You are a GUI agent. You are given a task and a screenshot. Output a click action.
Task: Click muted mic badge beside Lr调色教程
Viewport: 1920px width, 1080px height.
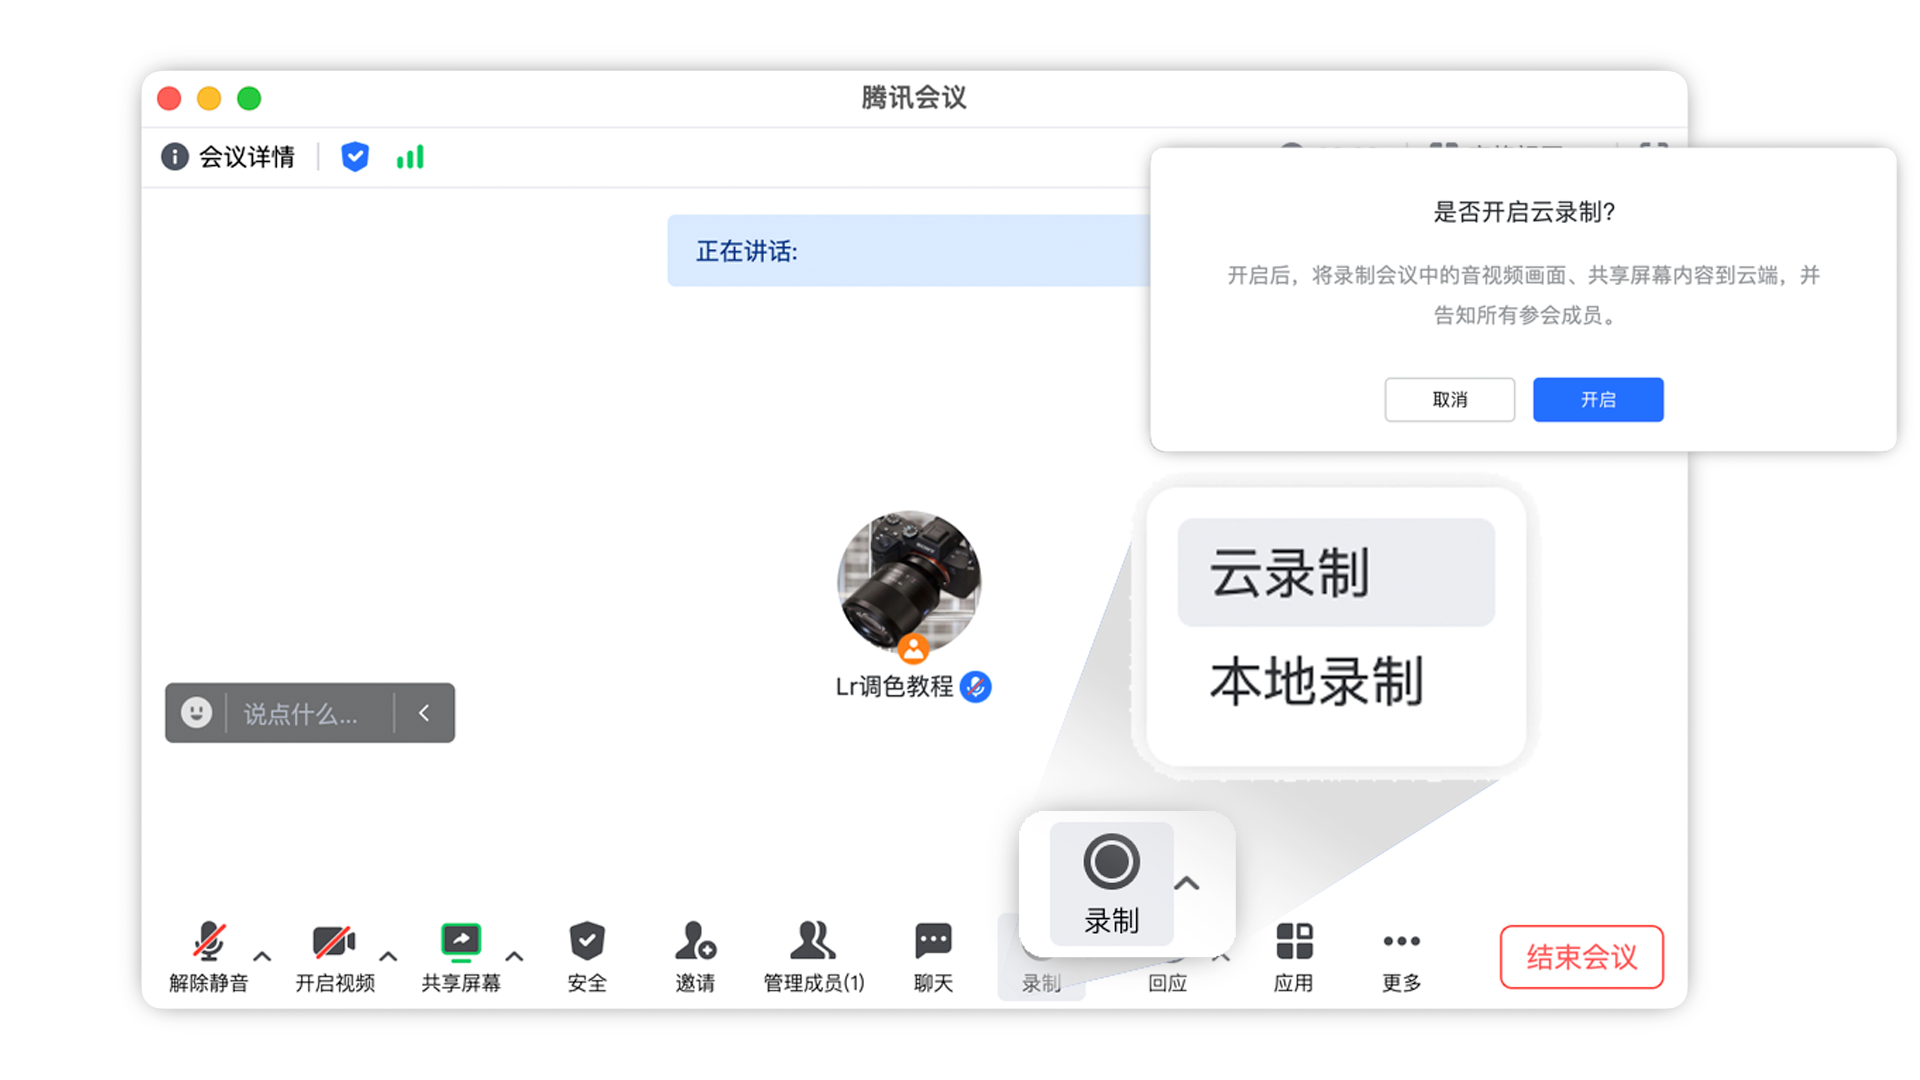pos(975,687)
